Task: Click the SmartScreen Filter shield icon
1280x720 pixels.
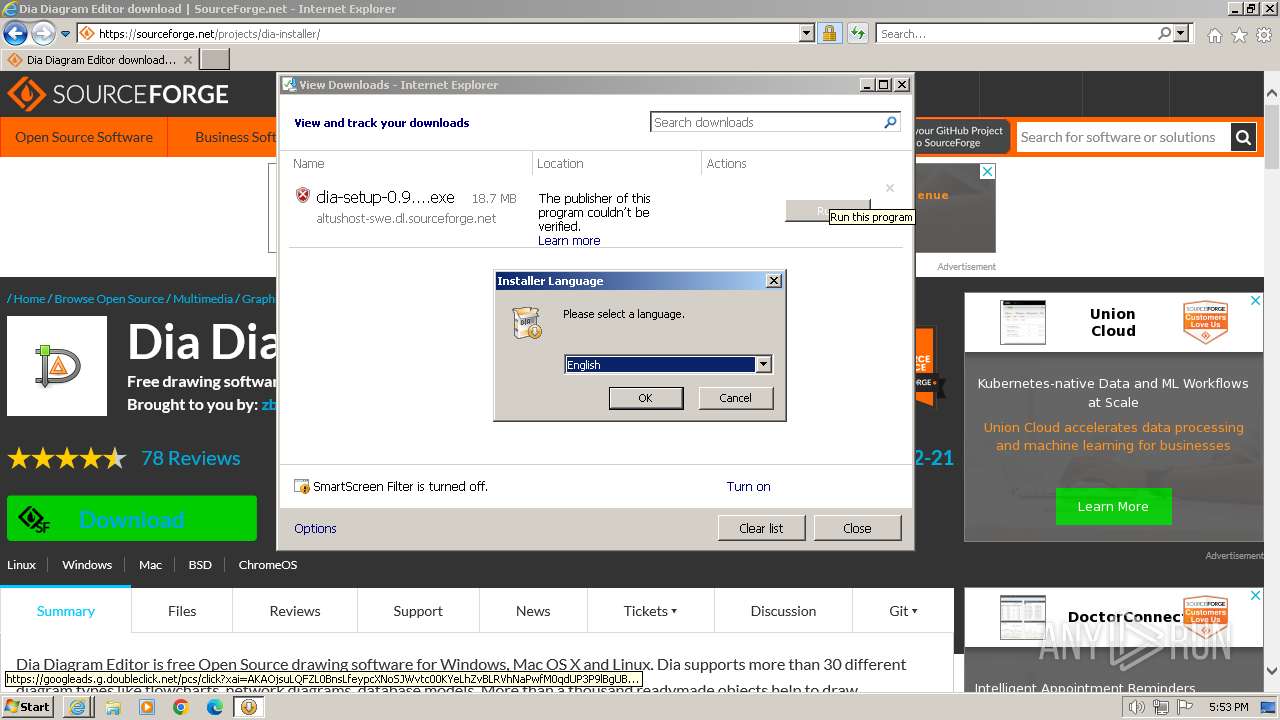Action: coord(302,487)
